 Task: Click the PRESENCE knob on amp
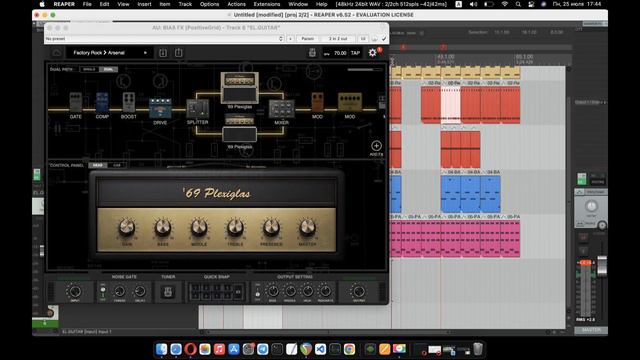click(x=271, y=228)
